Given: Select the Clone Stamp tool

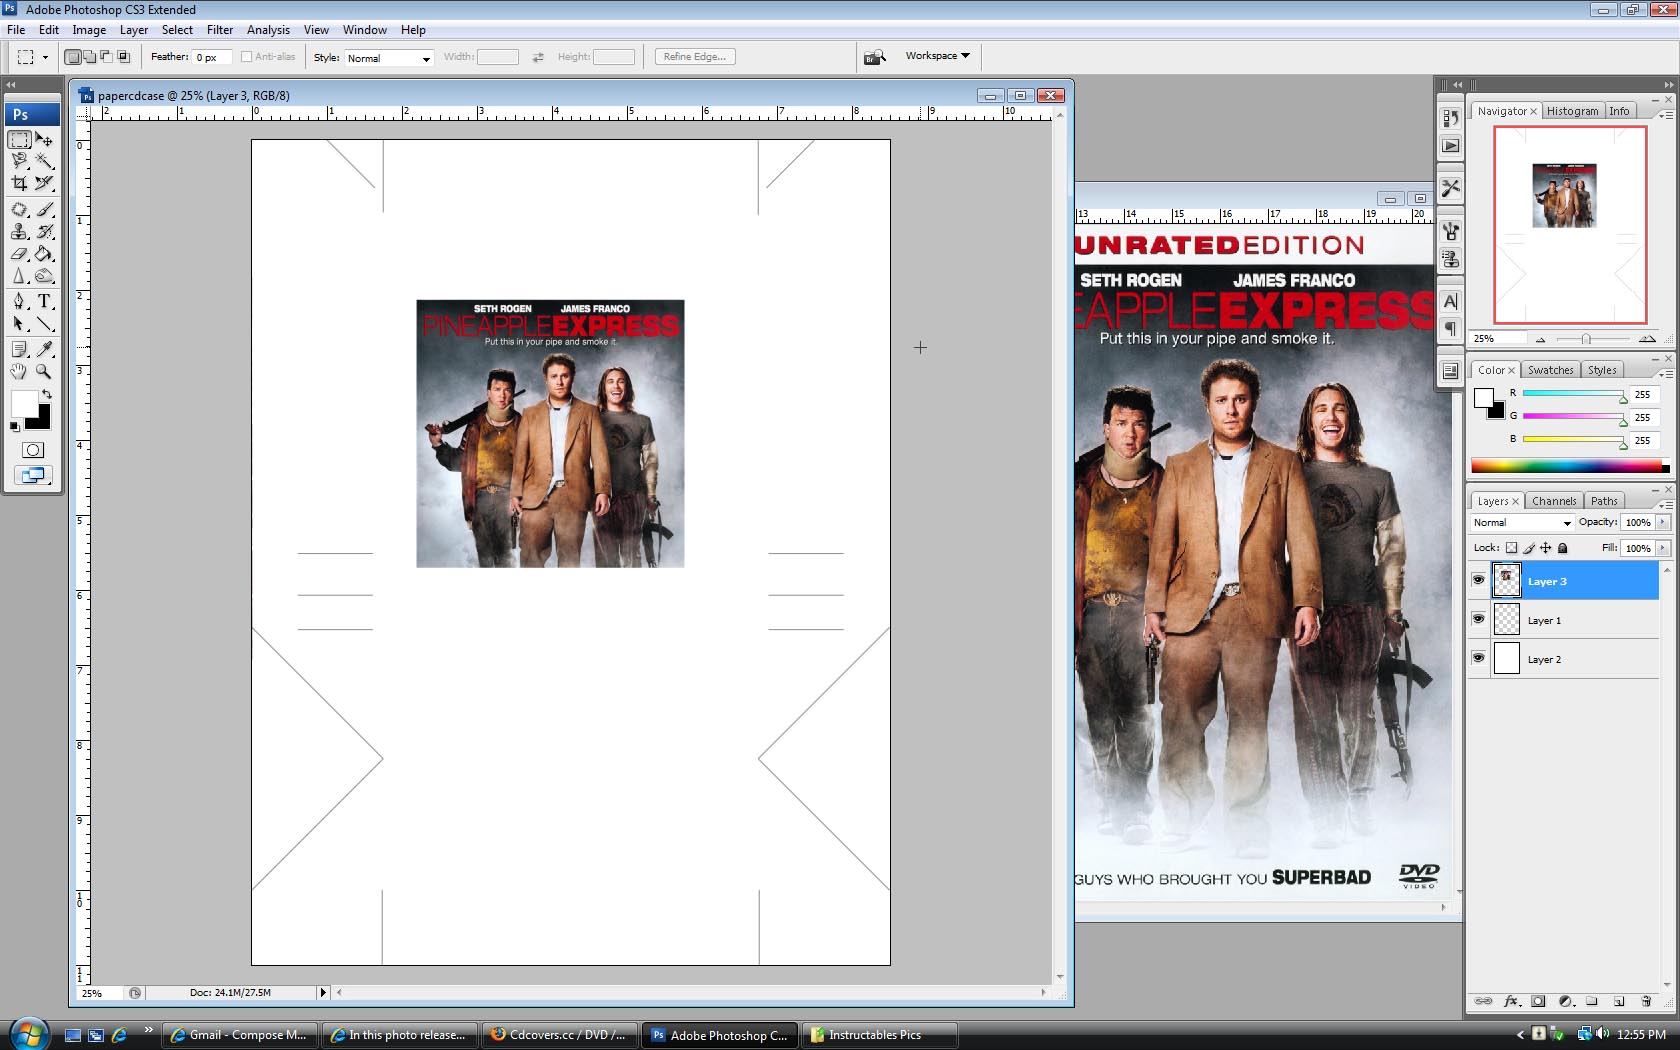Looking at the screenshot, I should [19, 231].
